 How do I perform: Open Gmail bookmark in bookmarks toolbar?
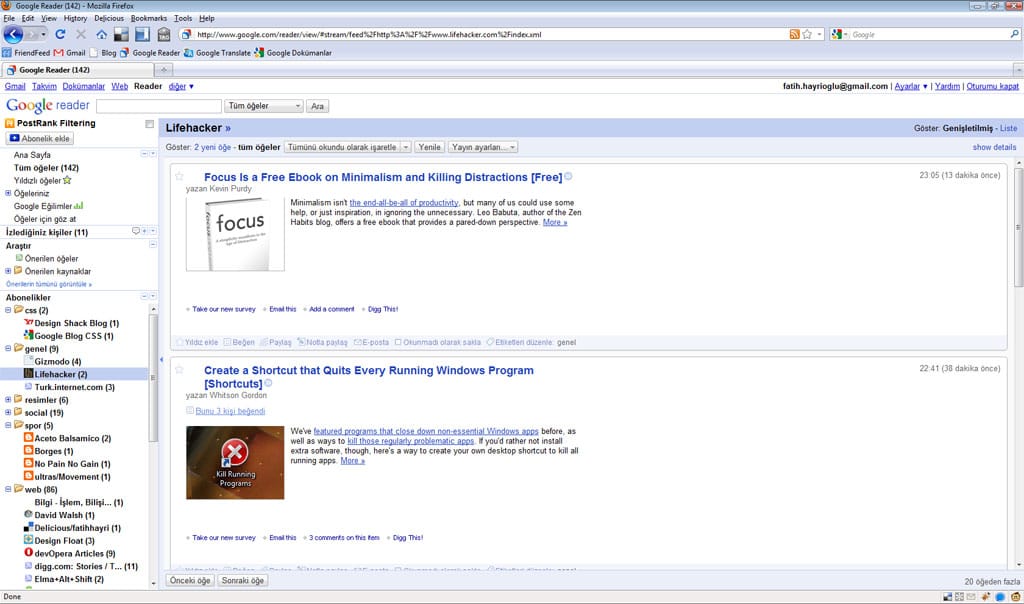tap(70, 53)
